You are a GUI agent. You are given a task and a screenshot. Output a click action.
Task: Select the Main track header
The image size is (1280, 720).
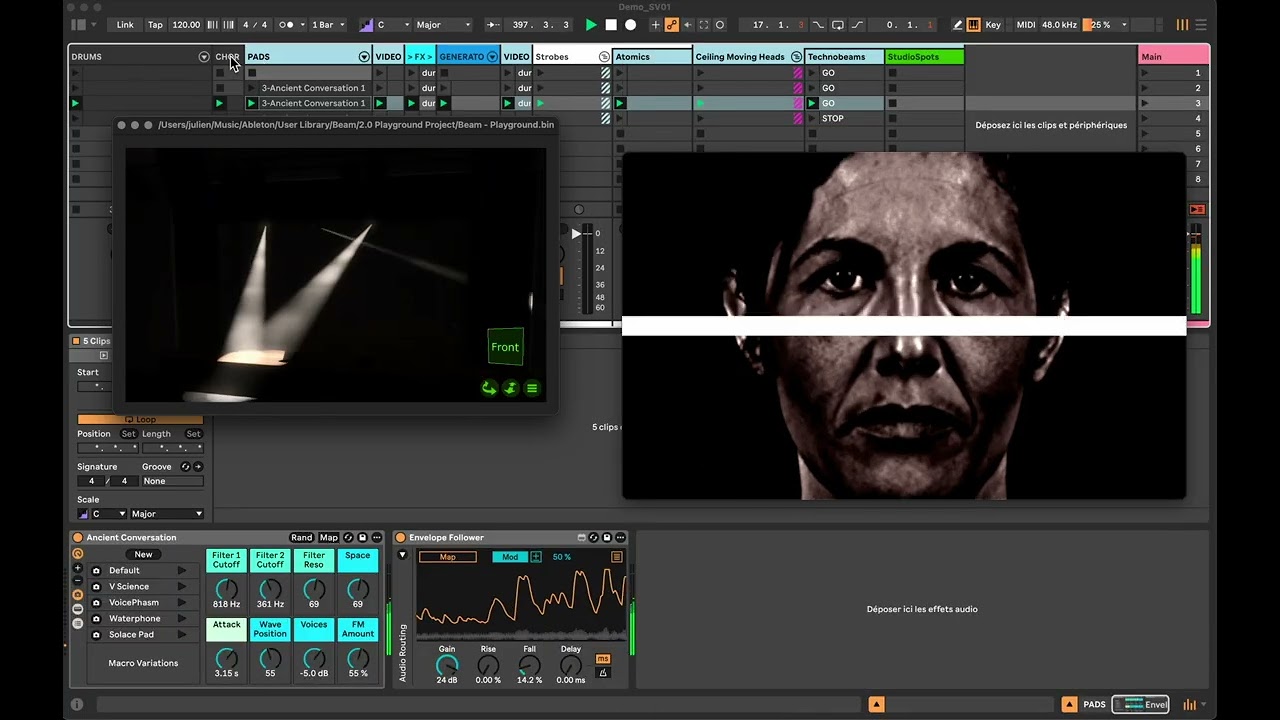(x=1174, y=57)
